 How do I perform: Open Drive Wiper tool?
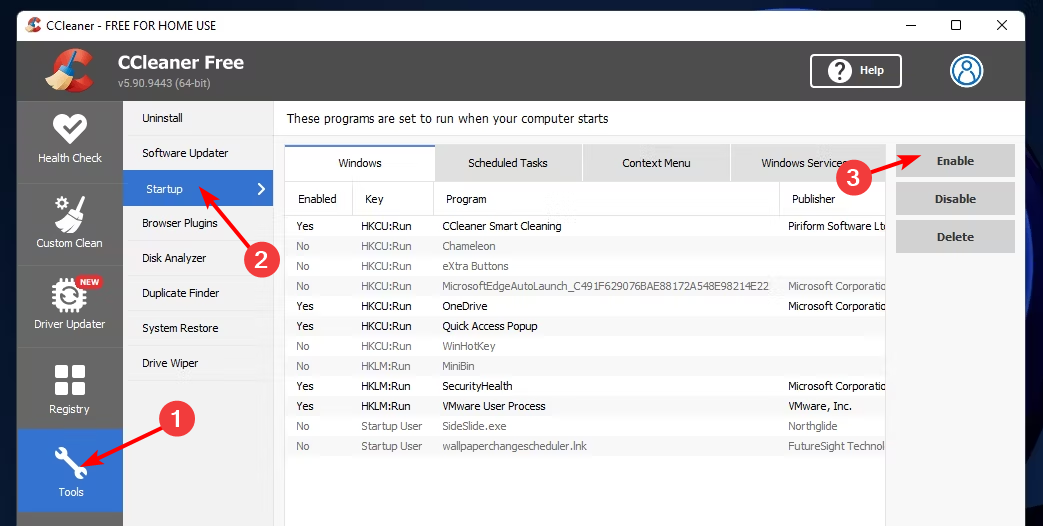click(198, 363)
